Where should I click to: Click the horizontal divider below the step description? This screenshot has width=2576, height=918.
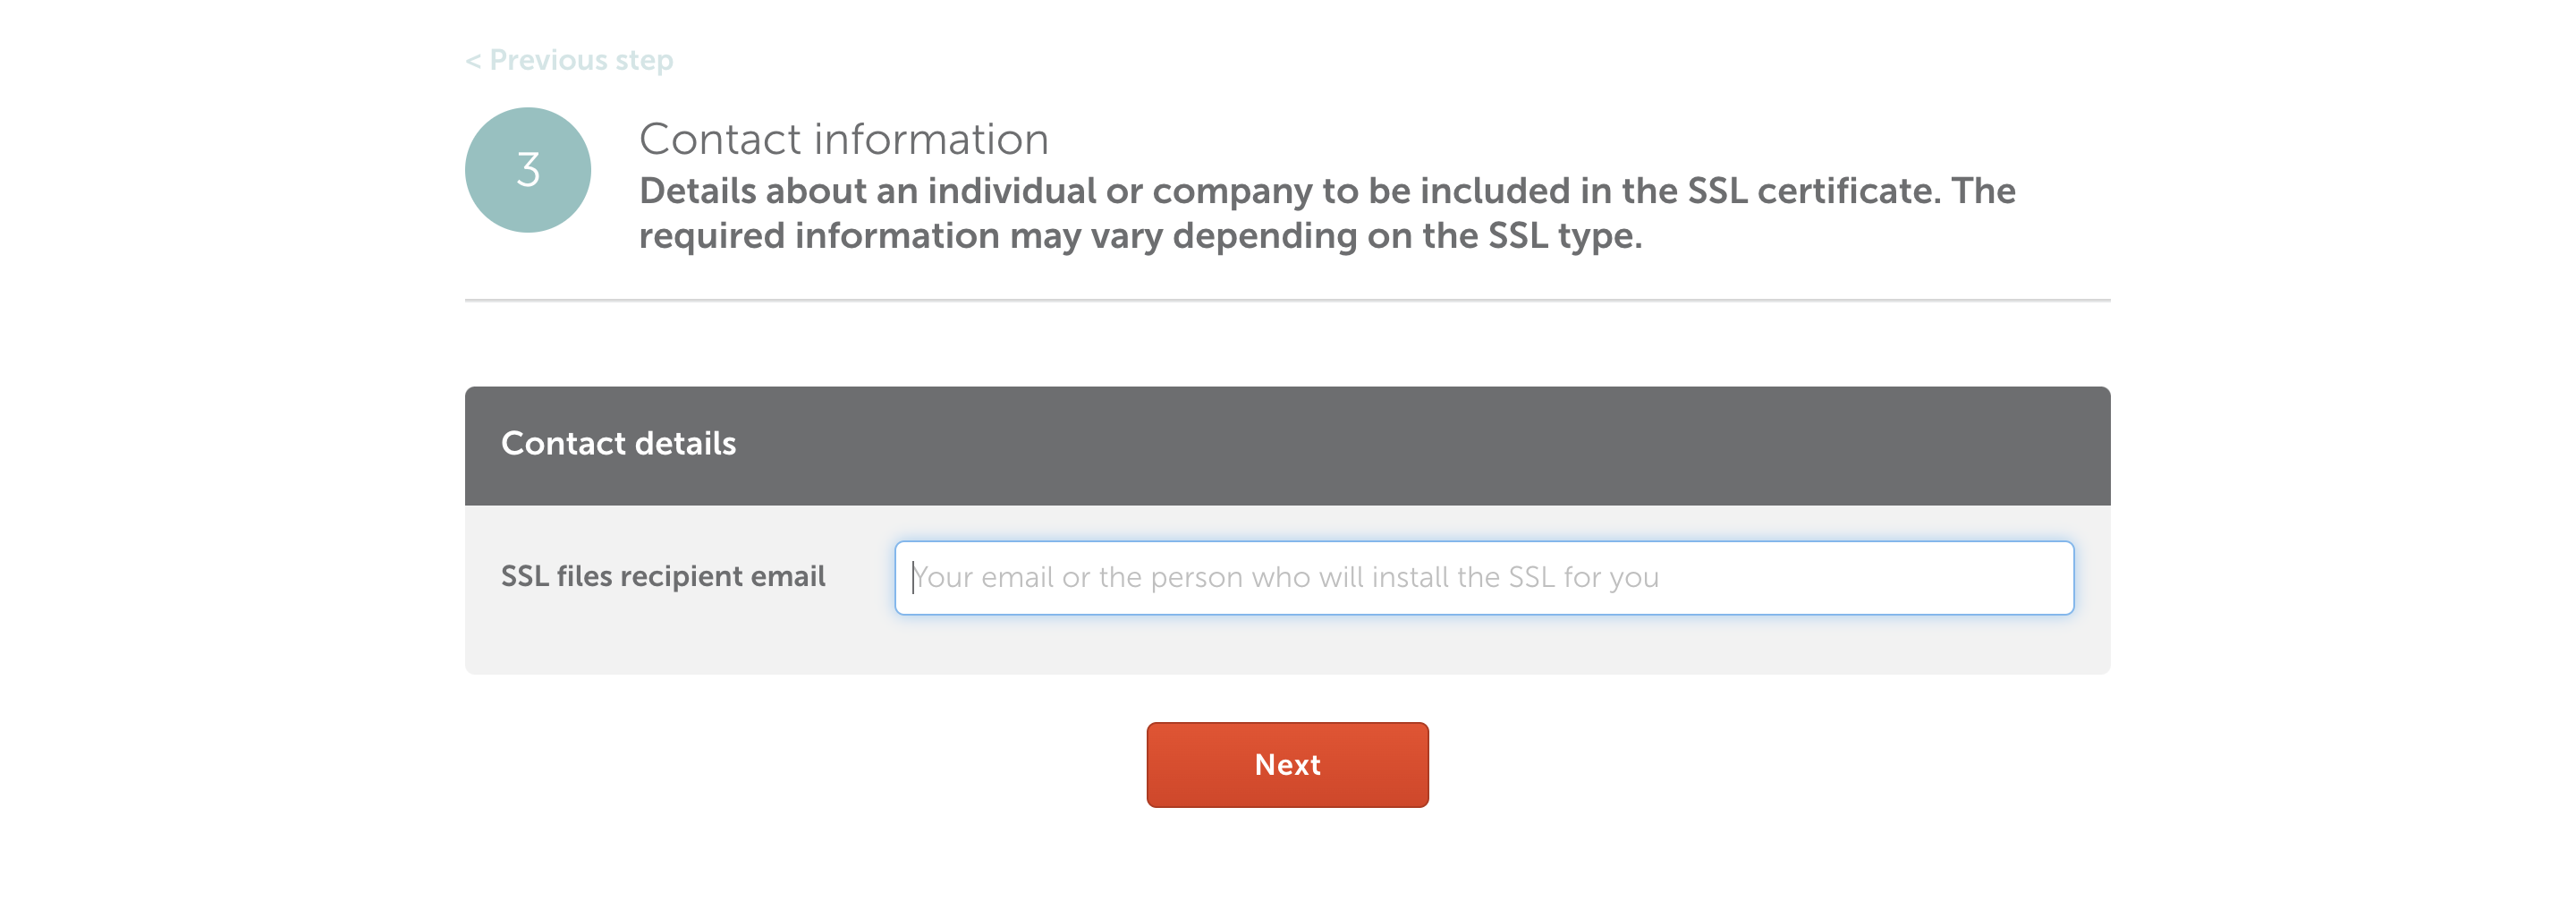coord(1287,300)
